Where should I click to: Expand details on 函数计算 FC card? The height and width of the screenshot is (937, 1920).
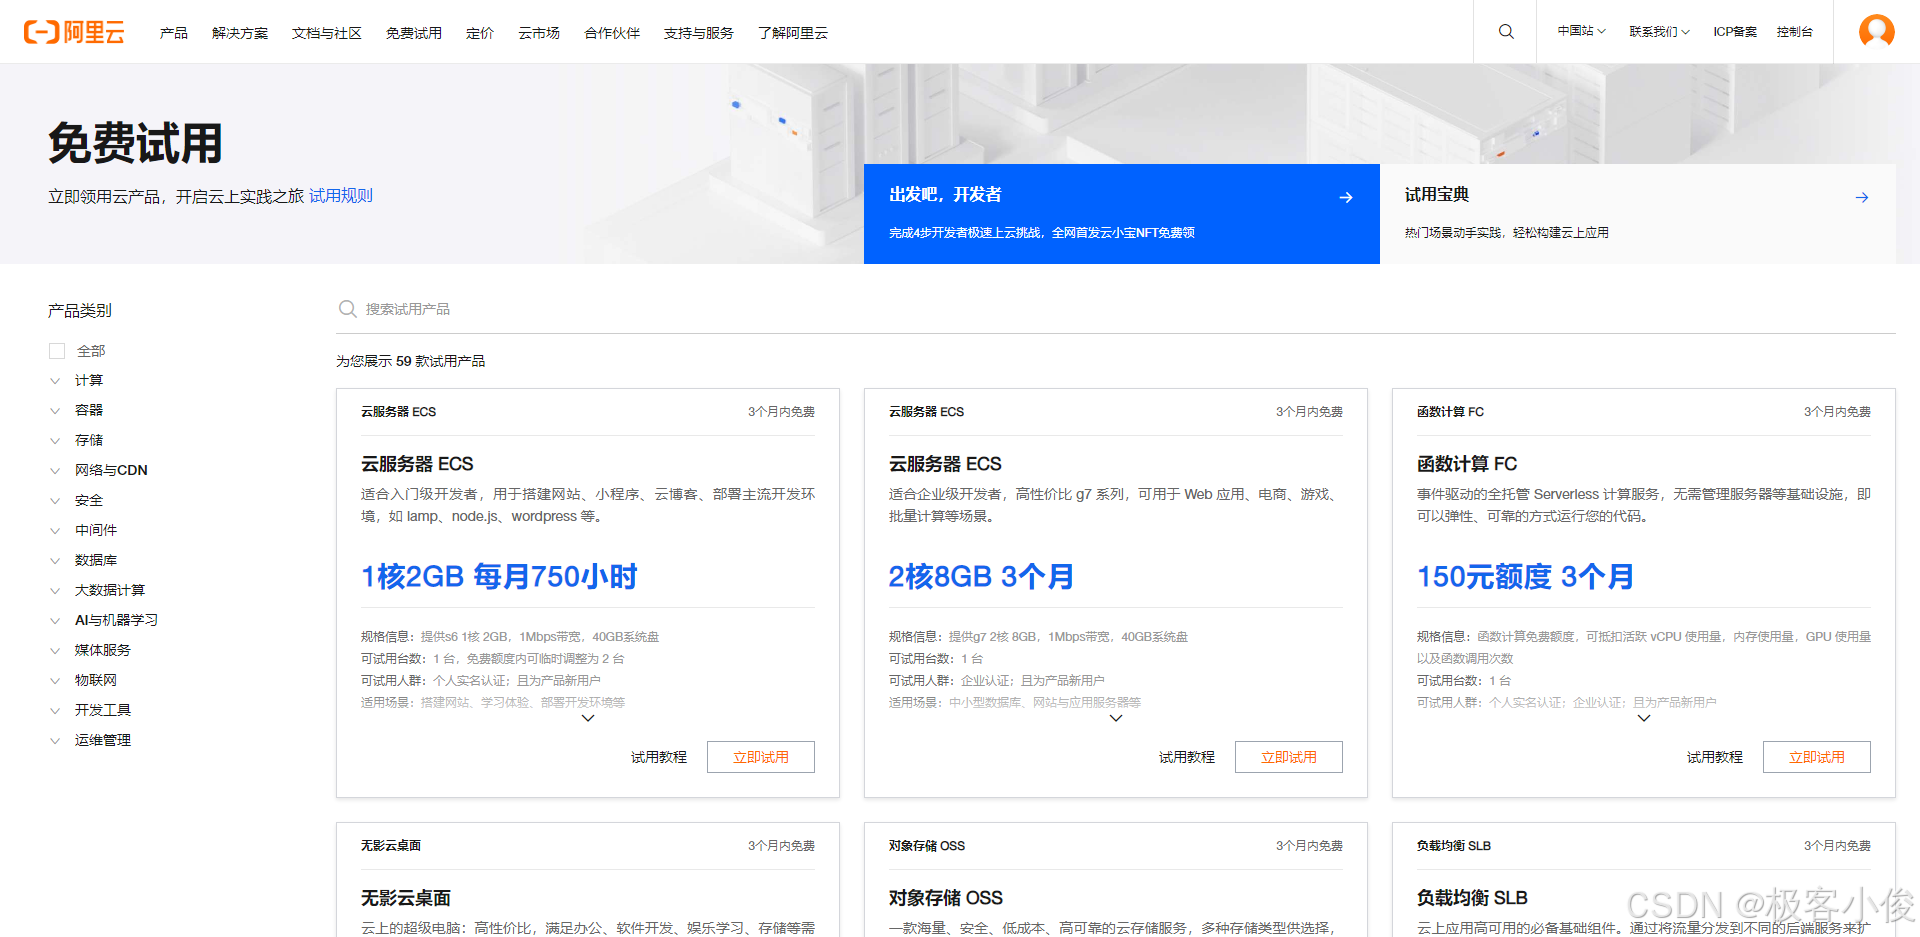click(1644, 718)
